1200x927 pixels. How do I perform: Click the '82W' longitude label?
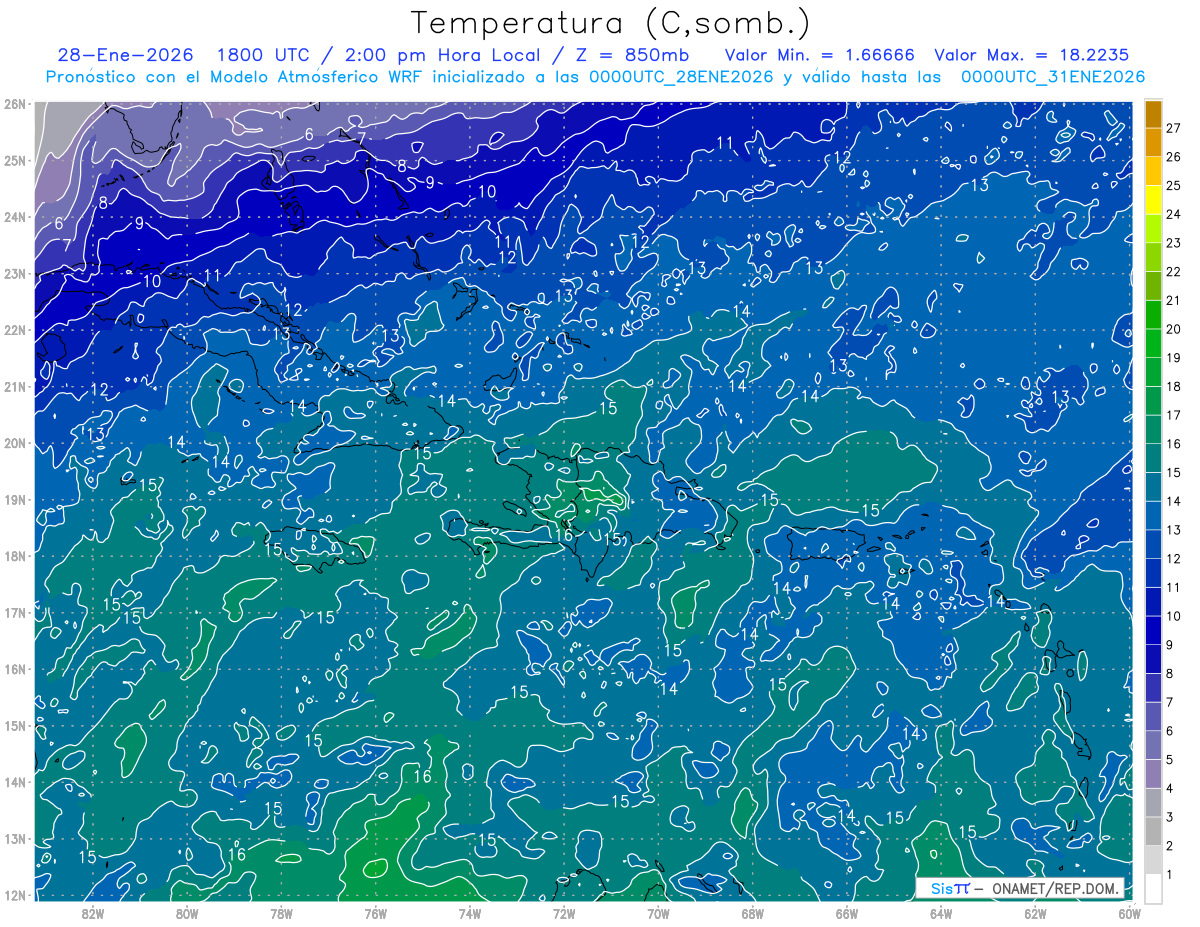[x=93, y=912]
